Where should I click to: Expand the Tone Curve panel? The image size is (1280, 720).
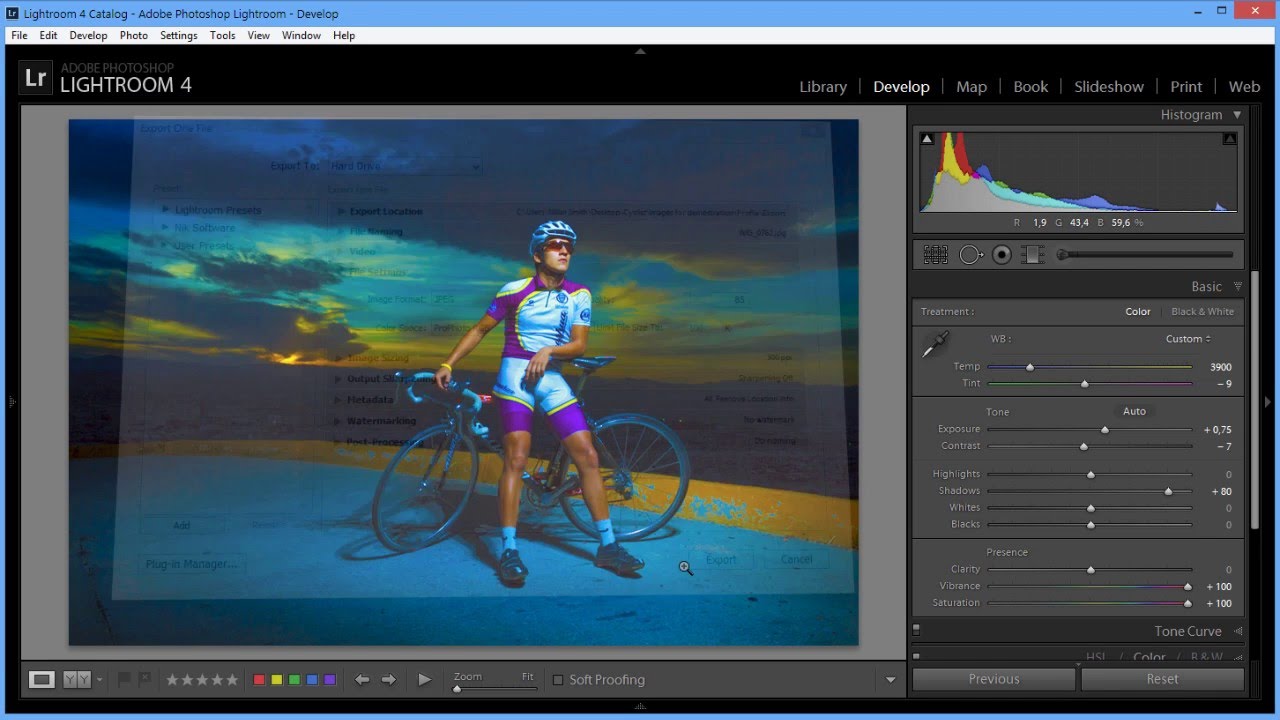tap(1238, 631)
